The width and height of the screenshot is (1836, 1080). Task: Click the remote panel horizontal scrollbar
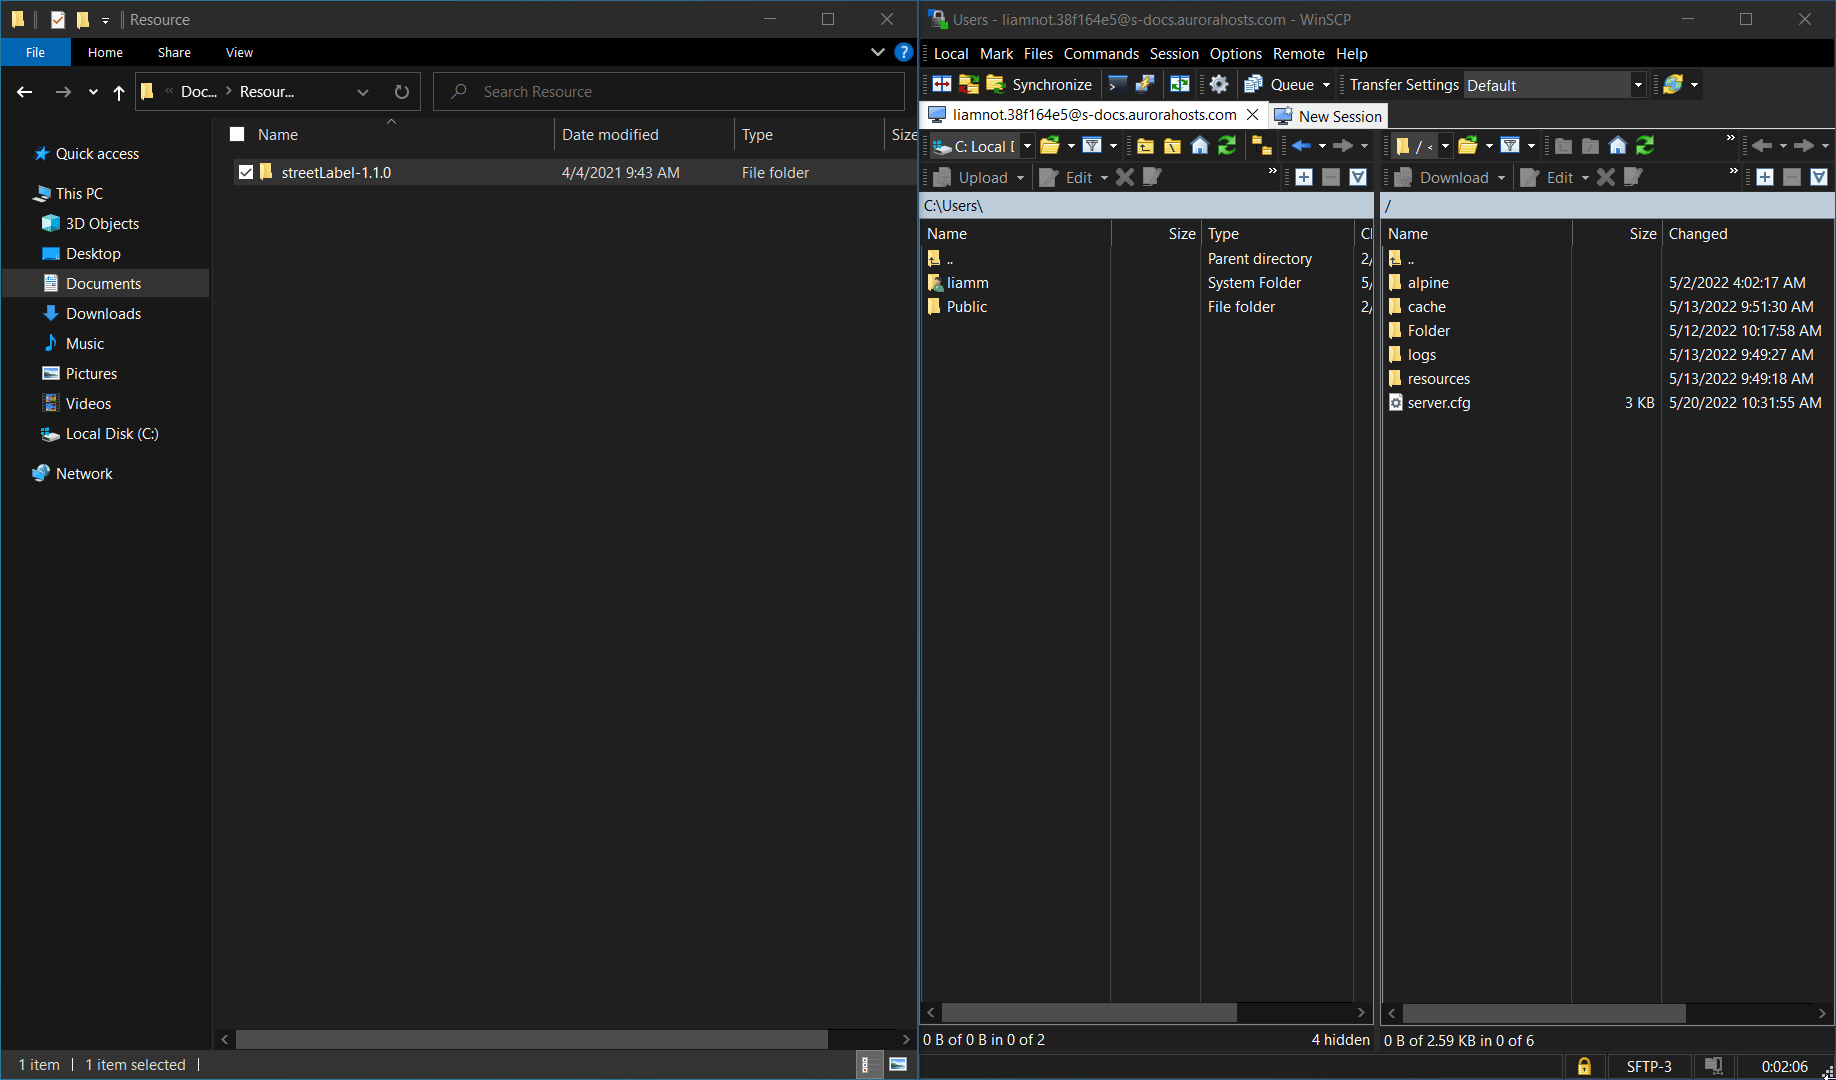tap(1544, 1013)
